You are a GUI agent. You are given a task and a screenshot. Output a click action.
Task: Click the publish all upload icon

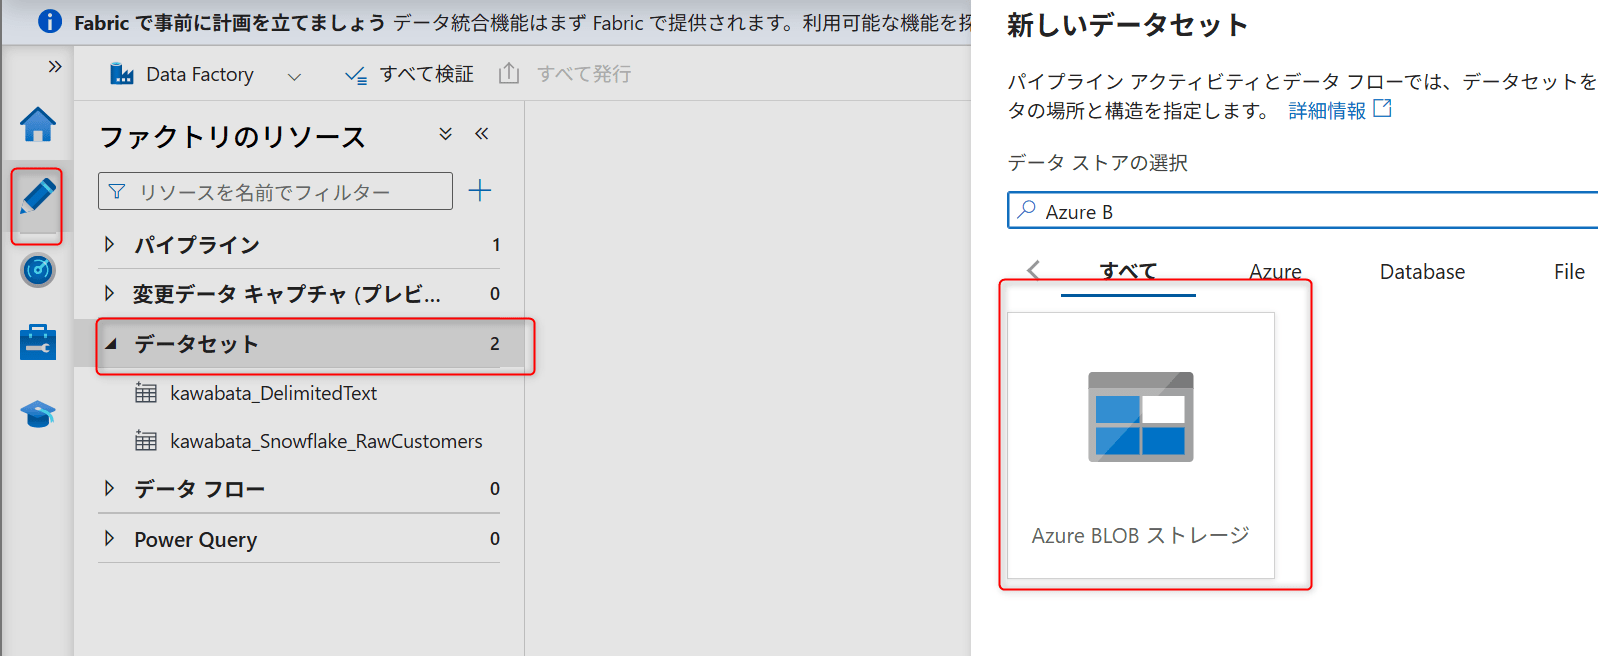click(509, 73)
